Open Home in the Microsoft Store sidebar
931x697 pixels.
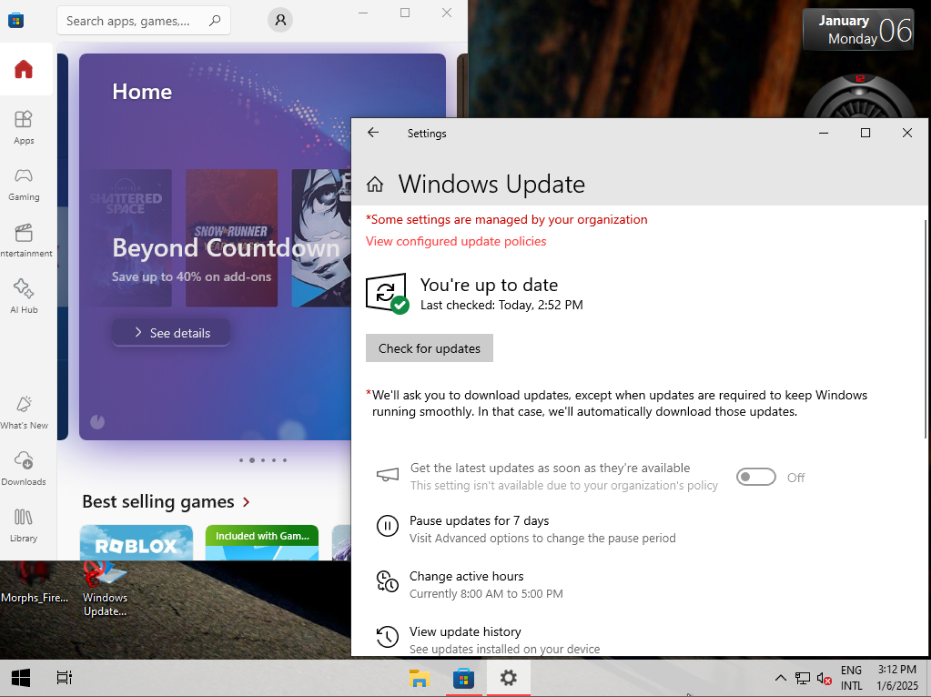click(x=24, y=69)
